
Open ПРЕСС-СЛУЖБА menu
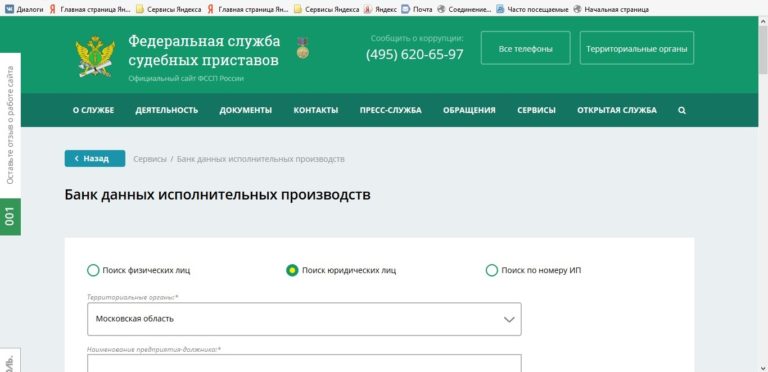click(x=390, y=110)
